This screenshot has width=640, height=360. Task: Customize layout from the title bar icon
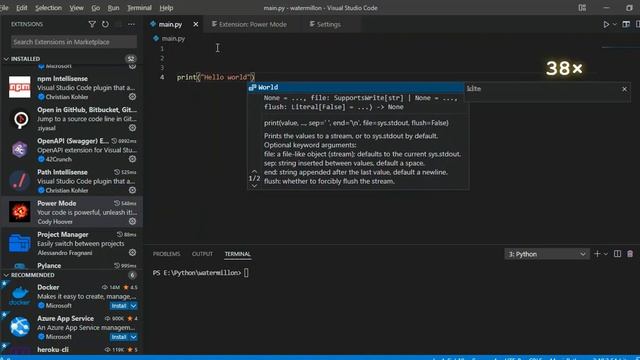coord(582,8)
